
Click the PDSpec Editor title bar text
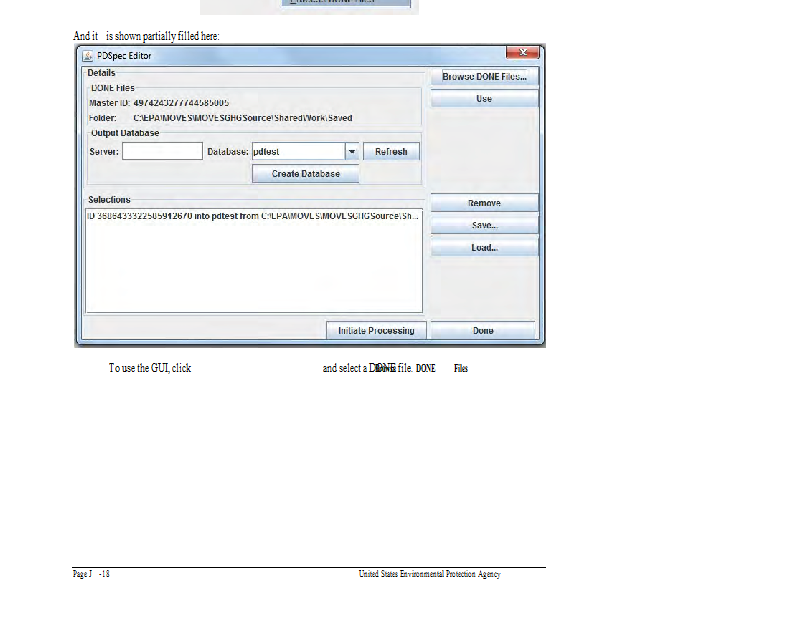tap(124, 56)
